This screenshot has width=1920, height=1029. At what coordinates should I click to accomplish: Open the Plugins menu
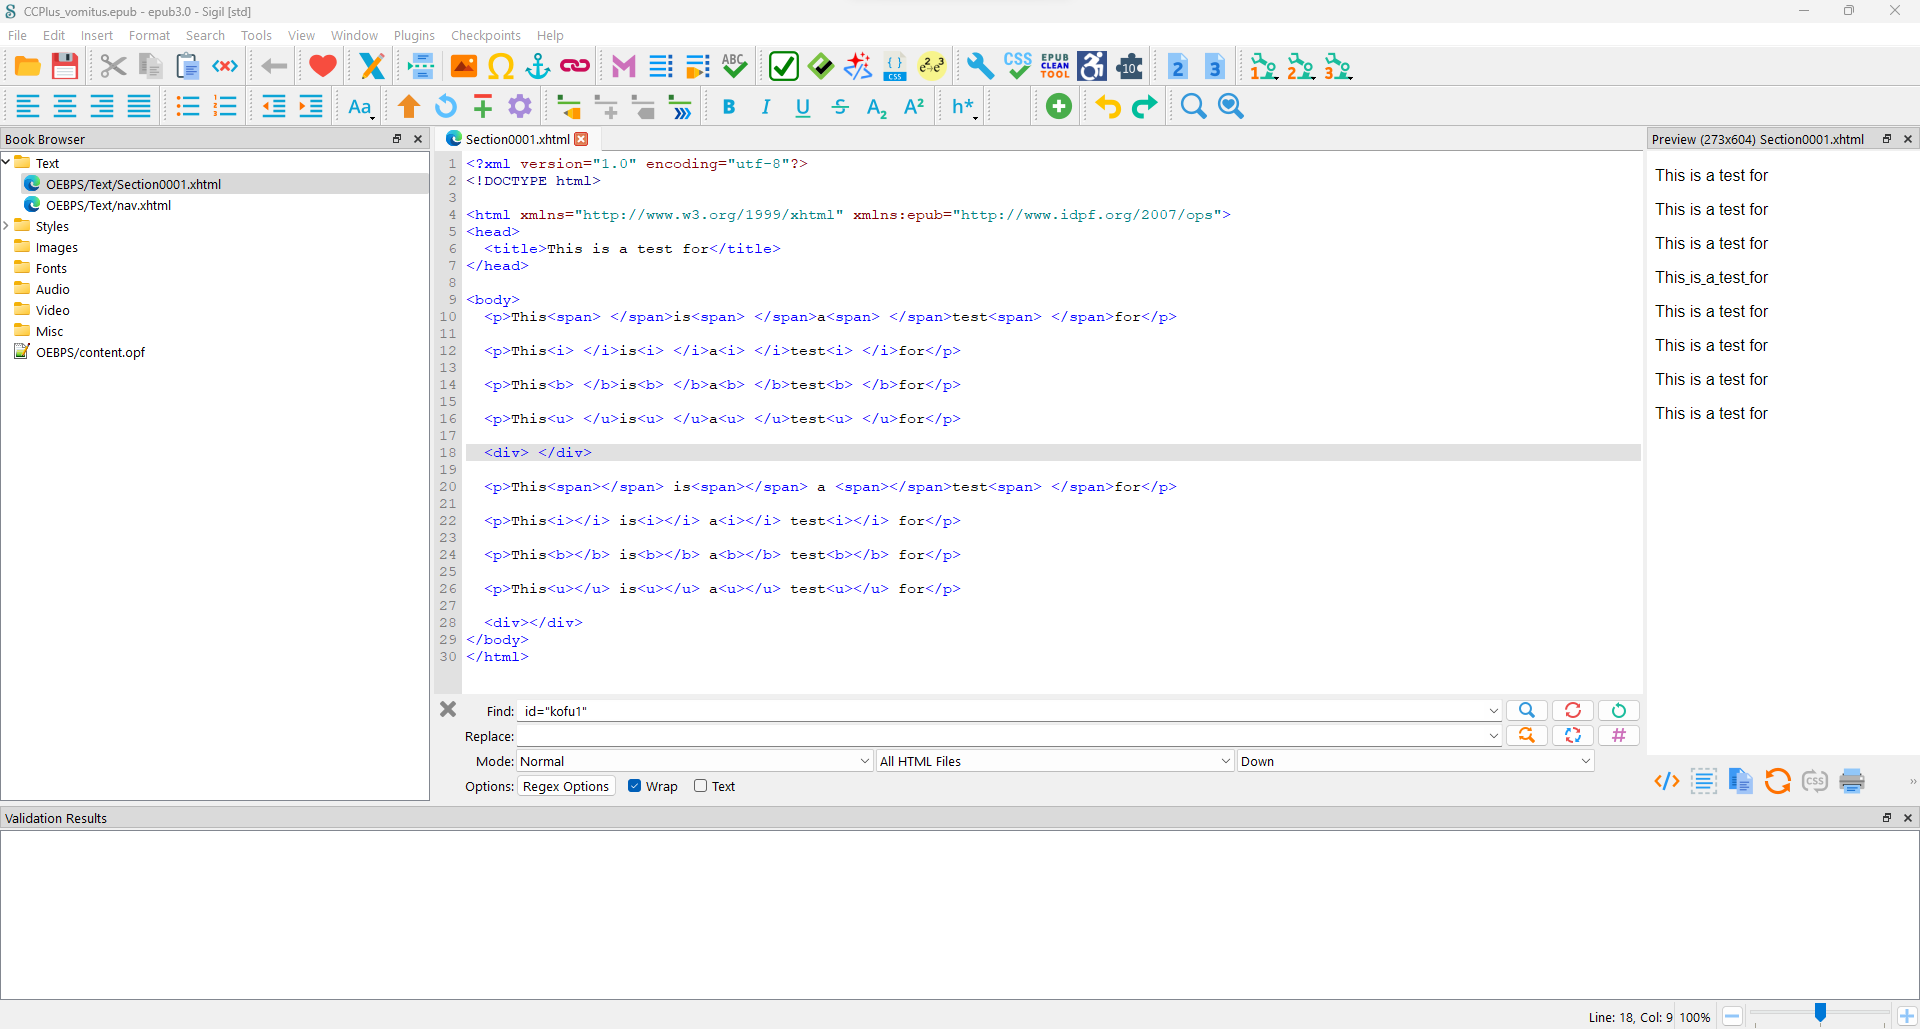click(413, 35)
